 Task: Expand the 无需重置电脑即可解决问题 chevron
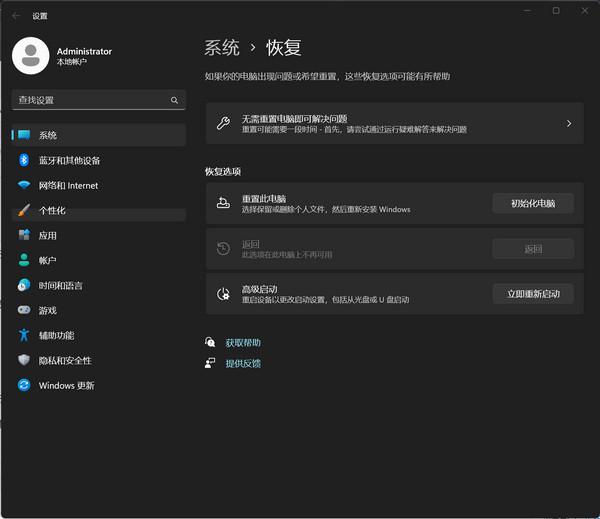[x=568, y=124]
